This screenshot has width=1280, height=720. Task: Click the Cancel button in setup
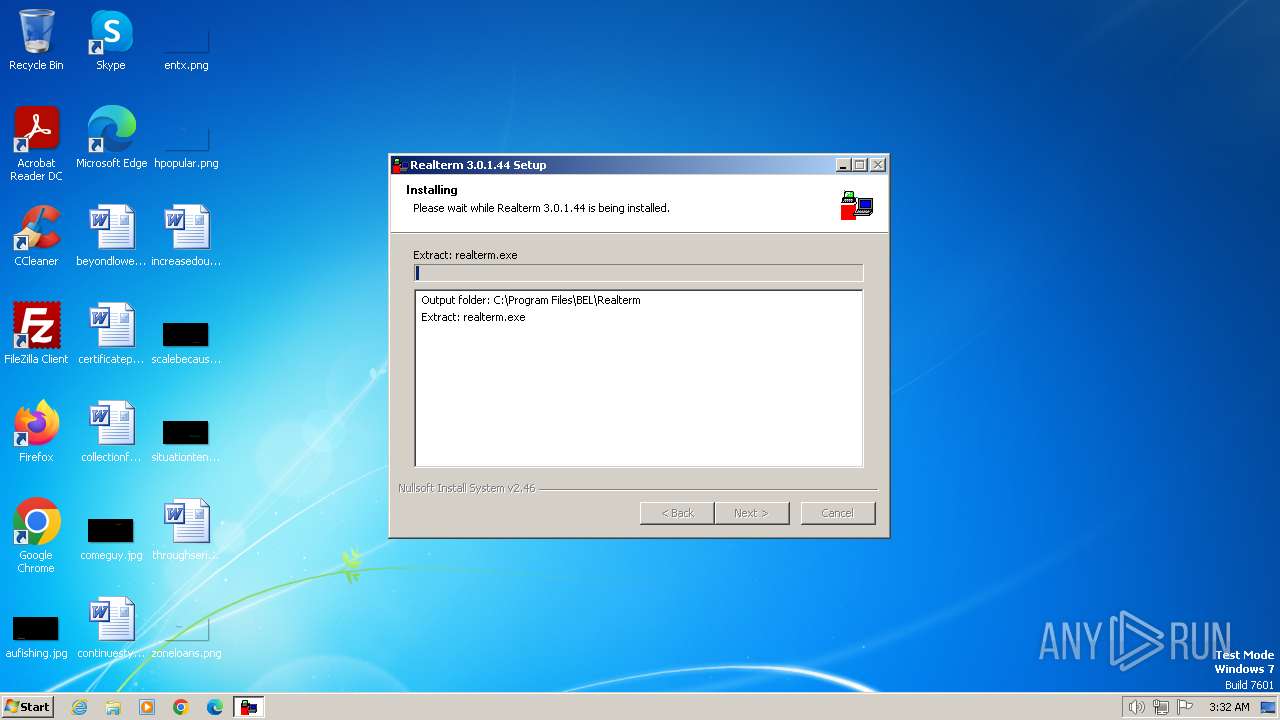pos(838,513)
